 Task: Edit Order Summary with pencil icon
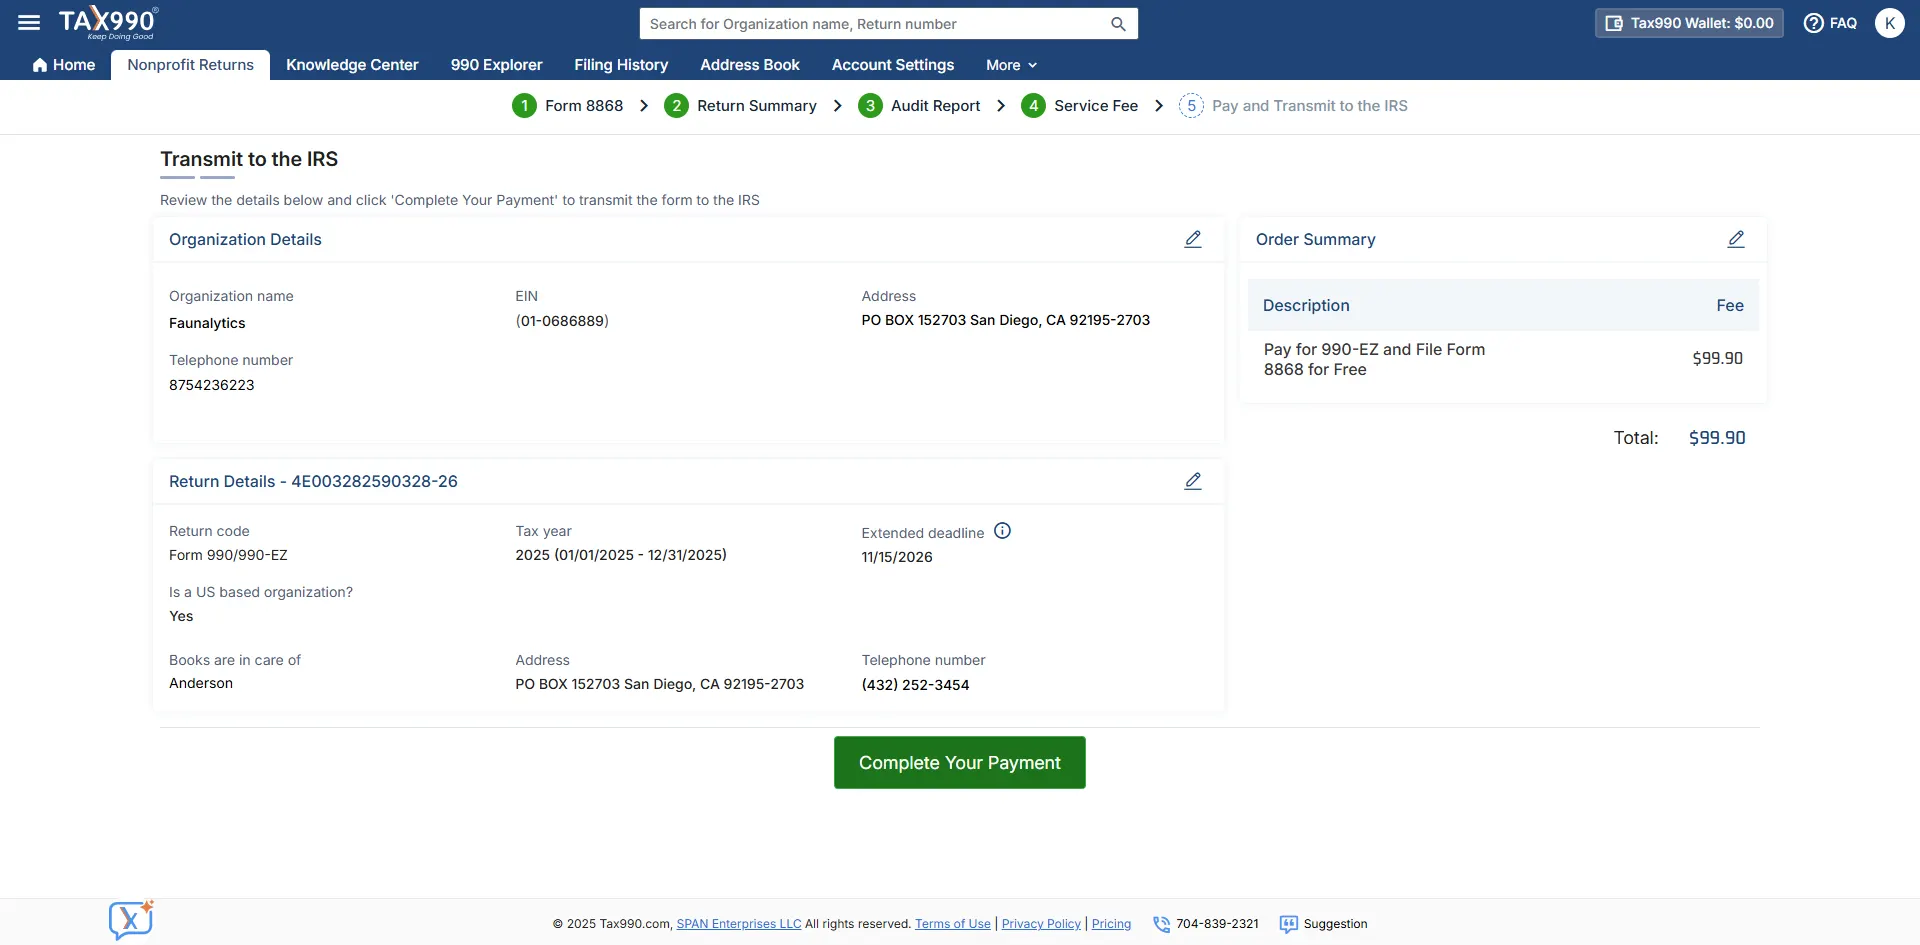(1736, 239)
